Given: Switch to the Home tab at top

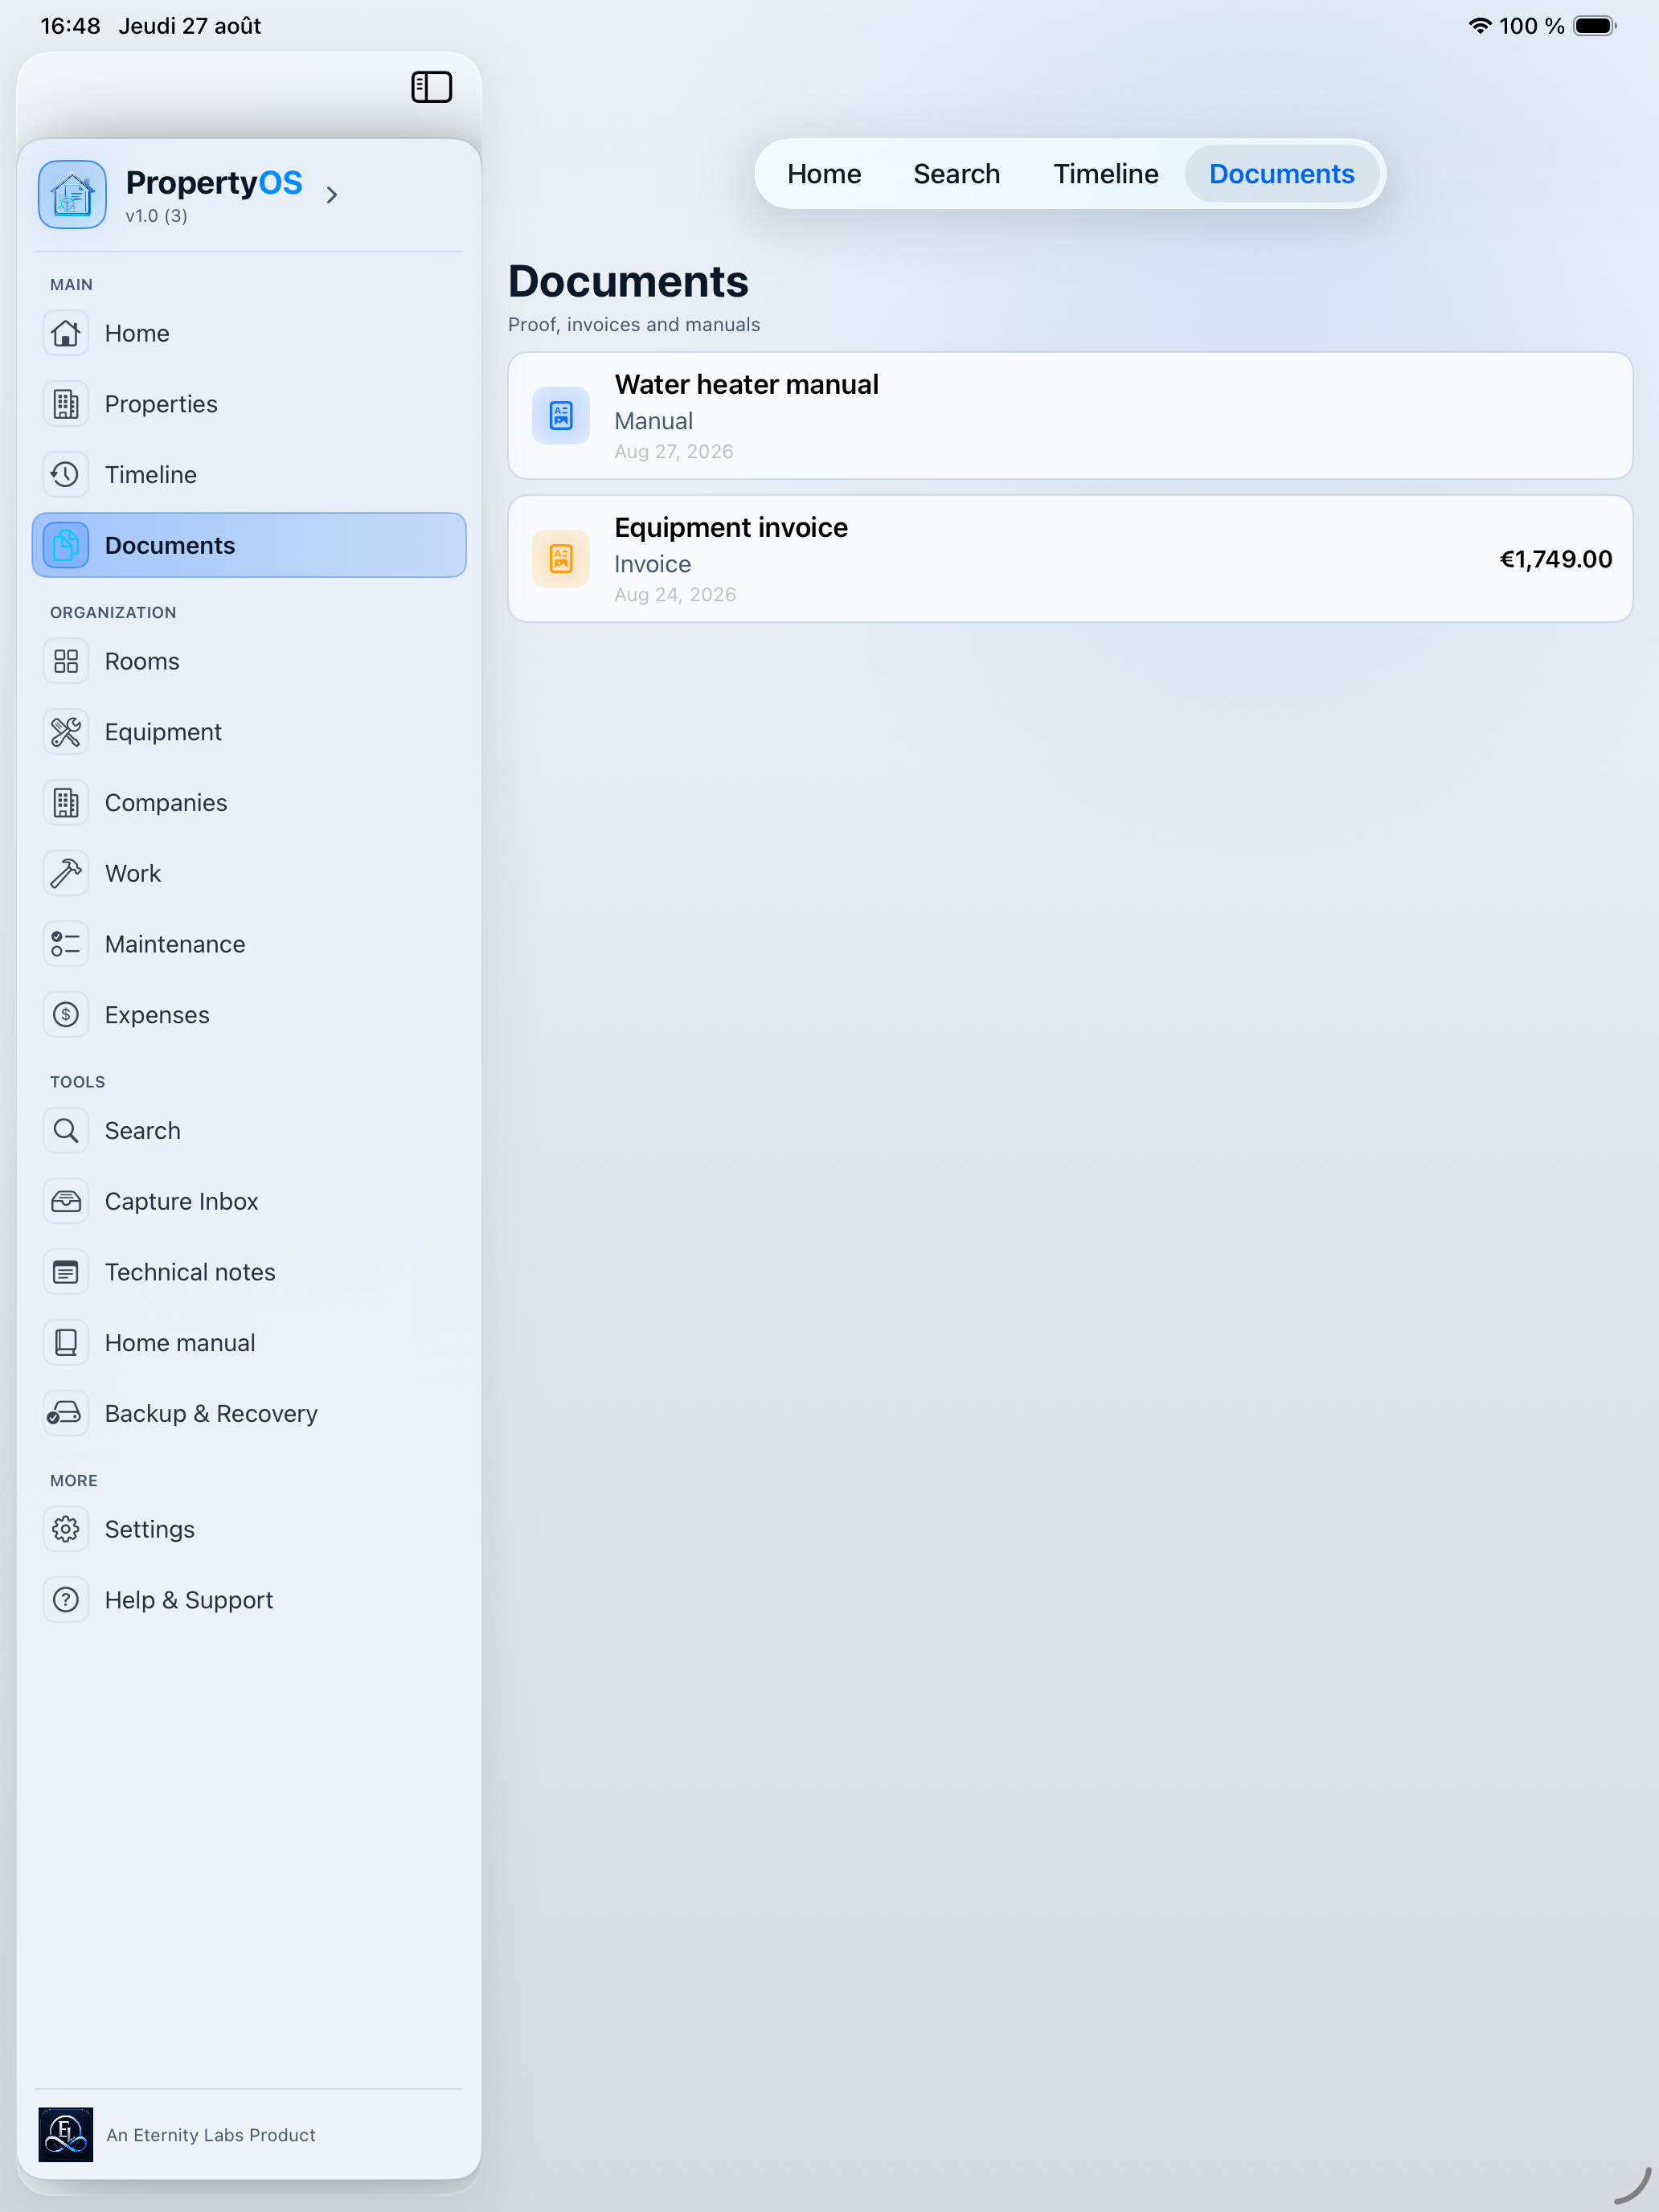Looking at the screenshot, I should click(824, 174).
